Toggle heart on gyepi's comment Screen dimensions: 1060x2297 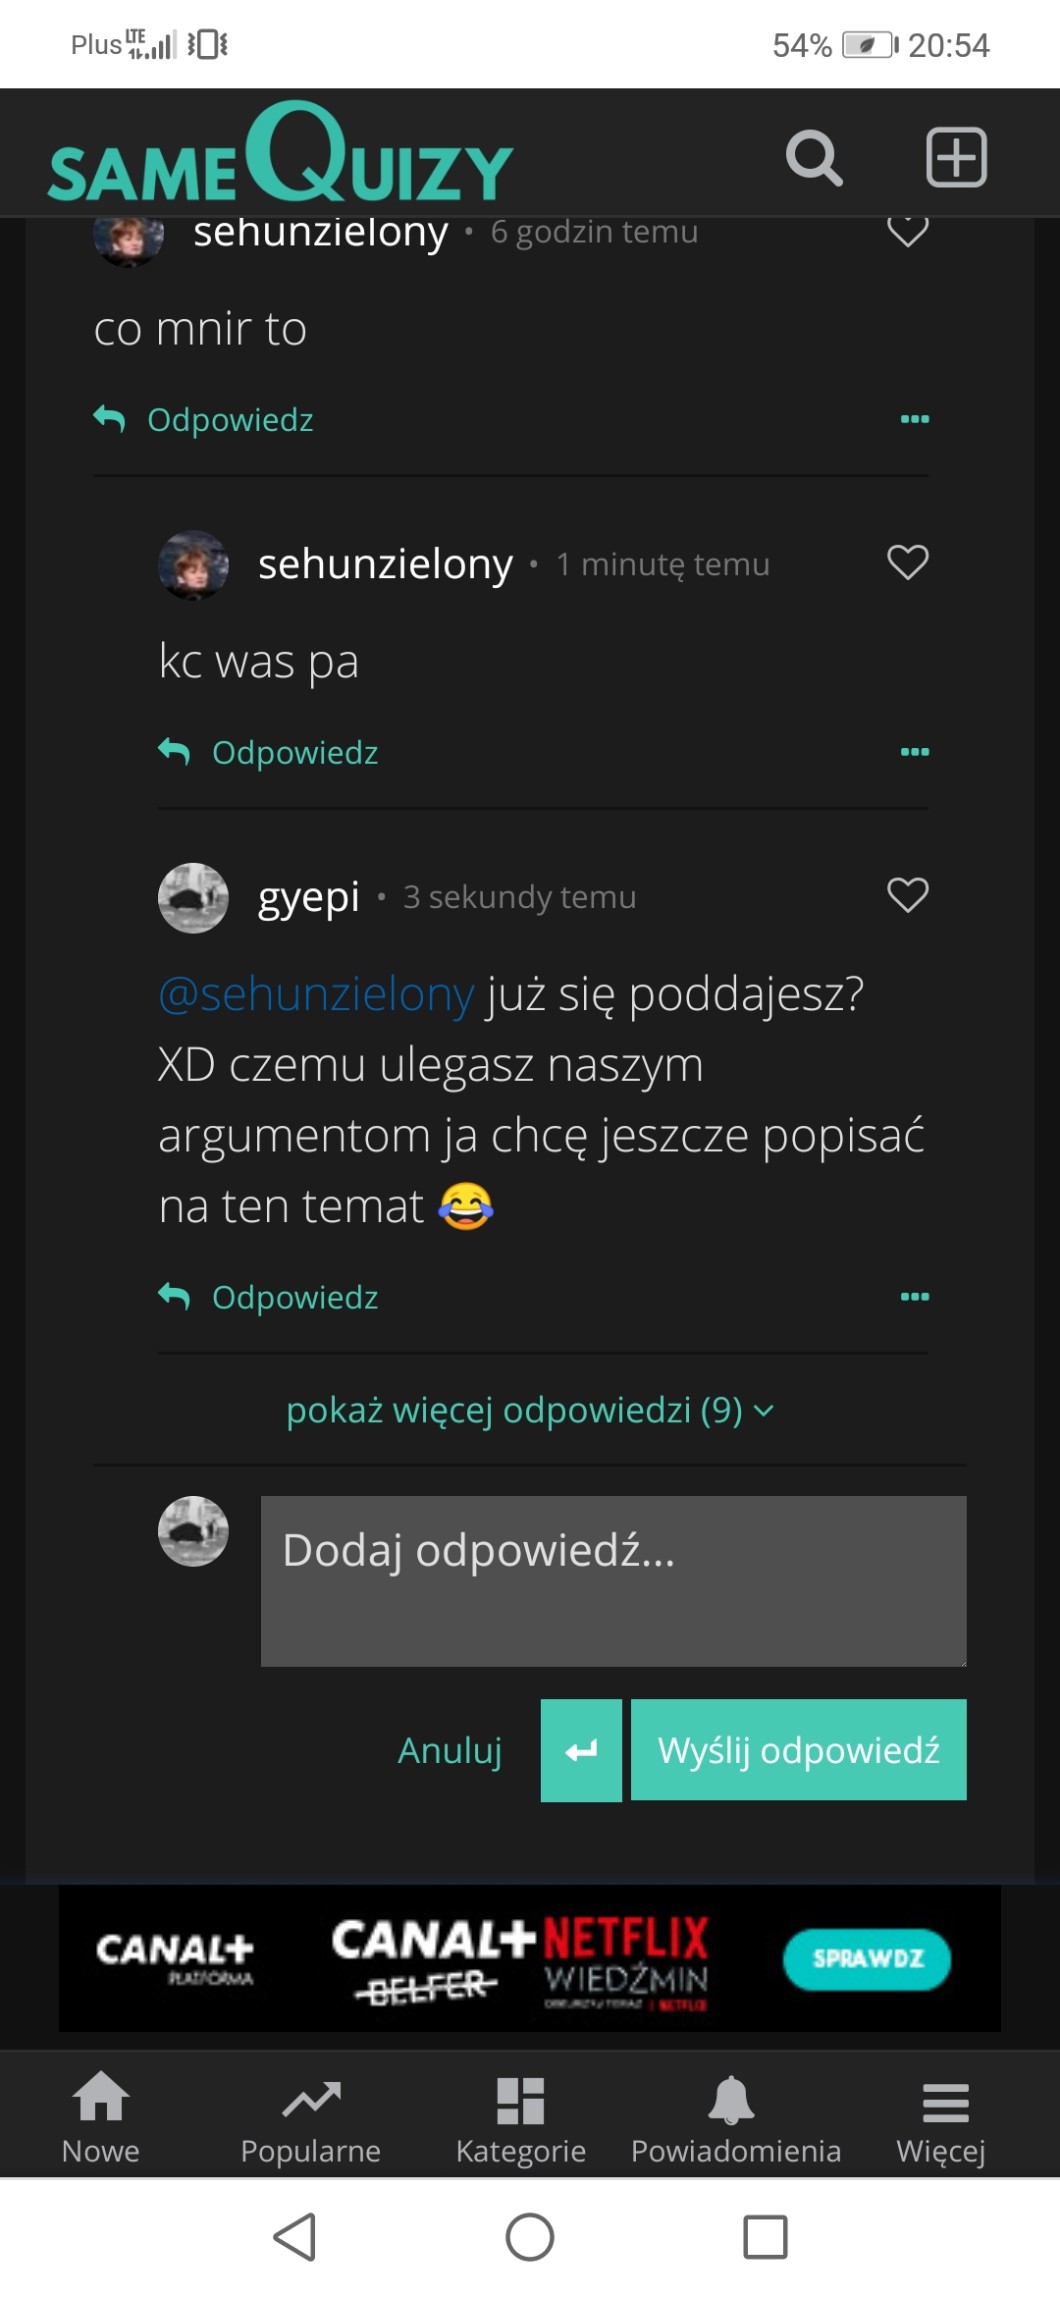pyautogui.click(x=907, y=895)
